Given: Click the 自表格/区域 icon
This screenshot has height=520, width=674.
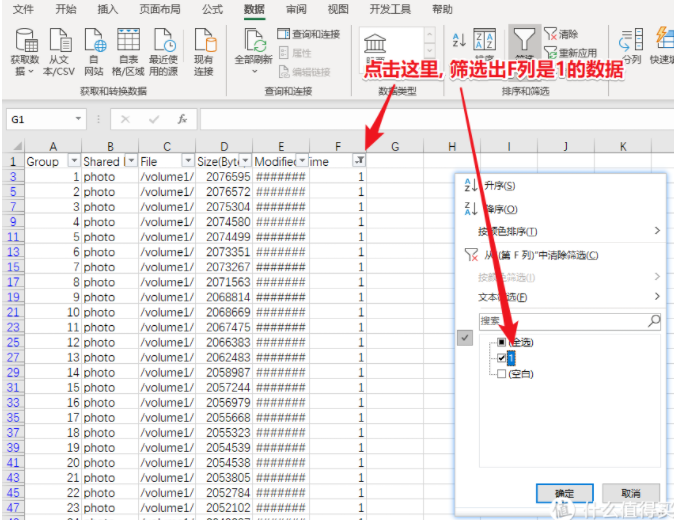Looking at the screenshot, I should 128,41.
